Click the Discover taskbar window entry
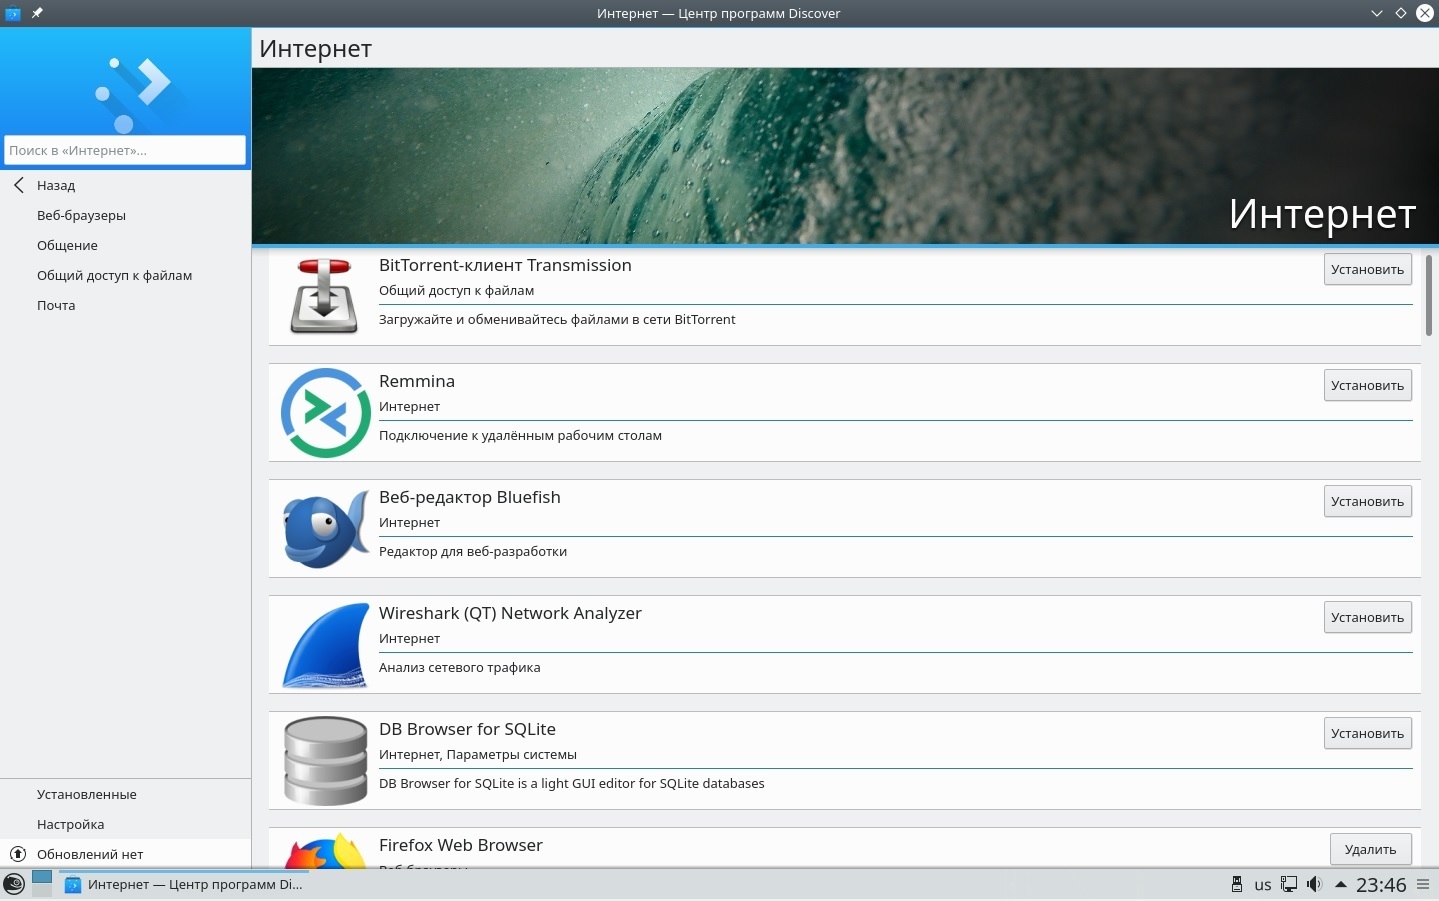The image size is (1439, 901). point(184,884)
